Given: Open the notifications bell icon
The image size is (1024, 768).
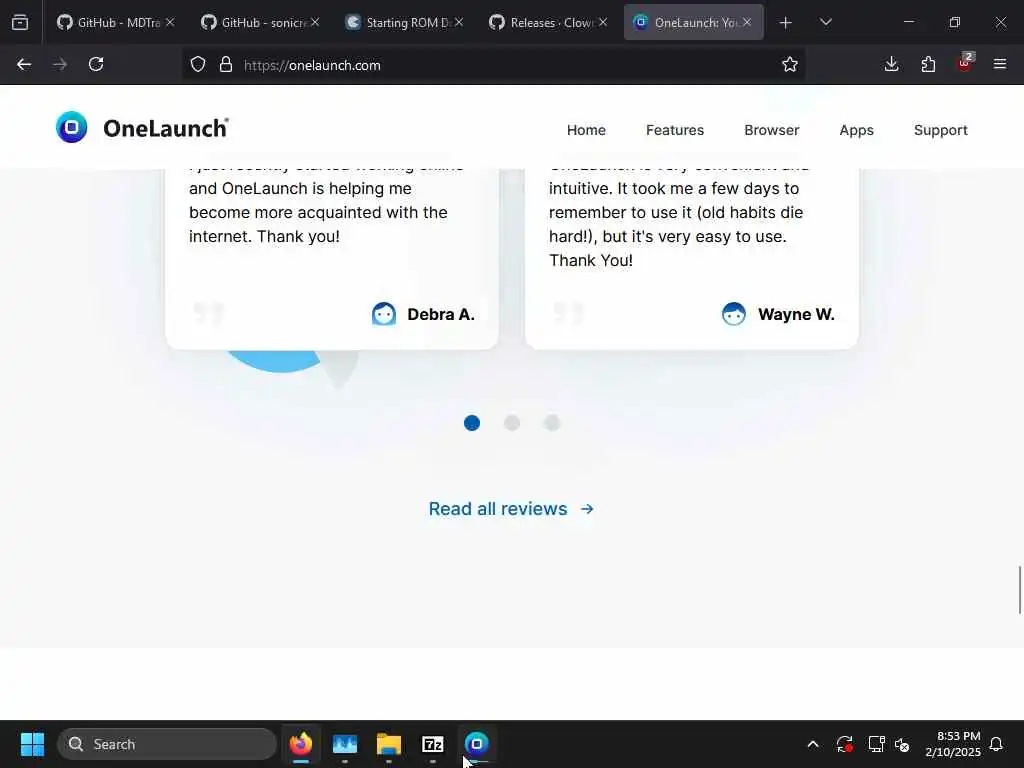Looking at the screenshot, I should (x=997, y=744).
